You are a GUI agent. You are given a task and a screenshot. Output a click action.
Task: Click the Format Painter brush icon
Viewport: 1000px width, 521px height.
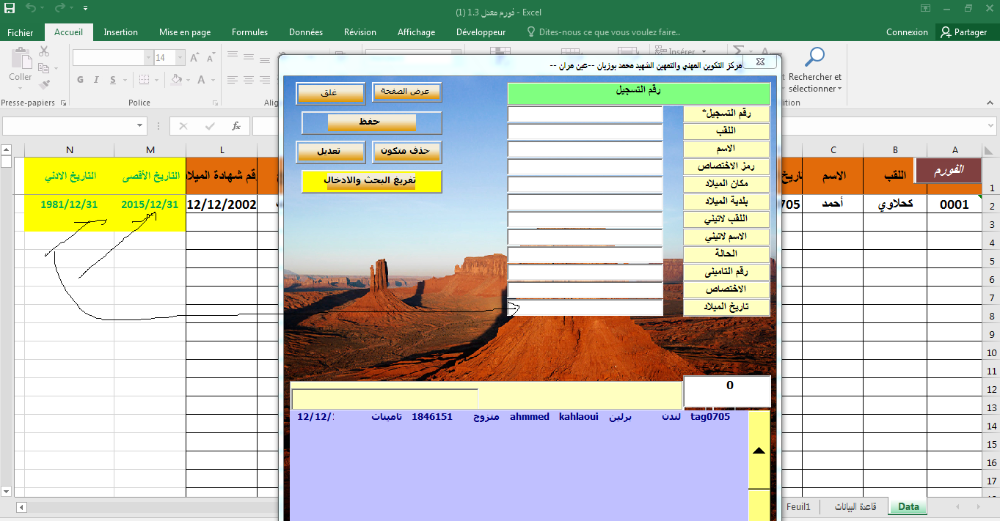point(45,86)
